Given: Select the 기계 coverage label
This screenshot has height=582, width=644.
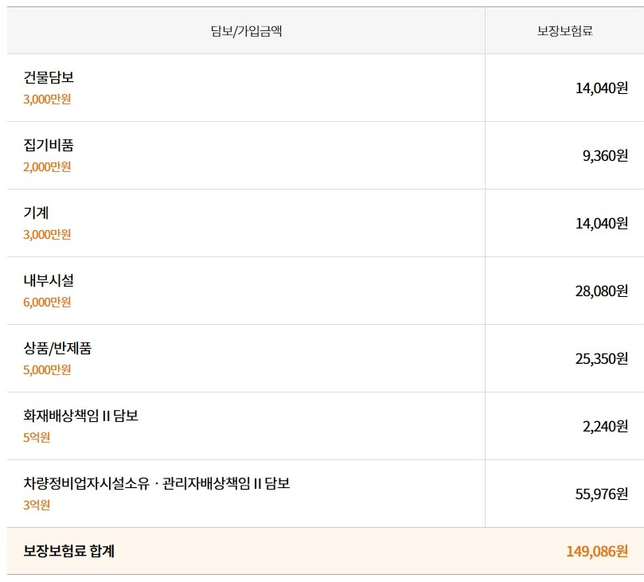Looking at the screenshot, I should (x=36, y=213).
